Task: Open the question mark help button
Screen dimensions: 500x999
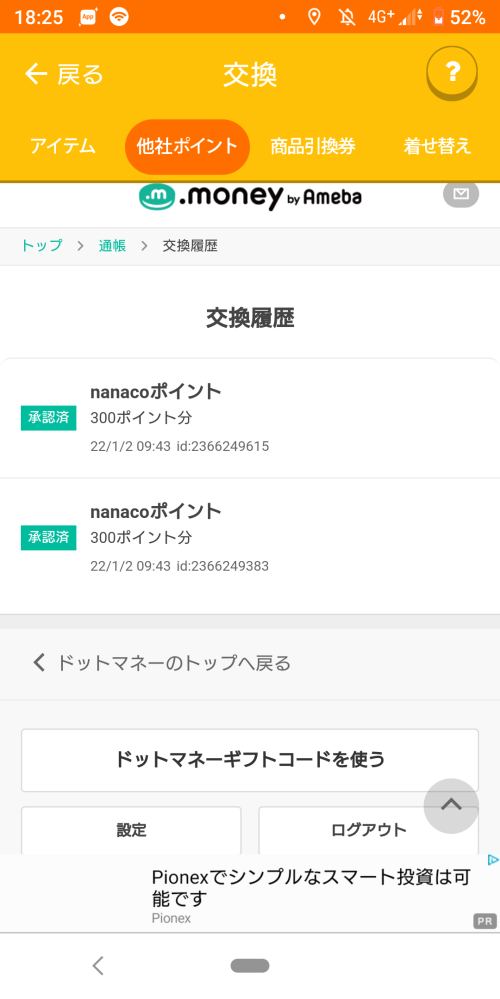Action: point(452,73)
